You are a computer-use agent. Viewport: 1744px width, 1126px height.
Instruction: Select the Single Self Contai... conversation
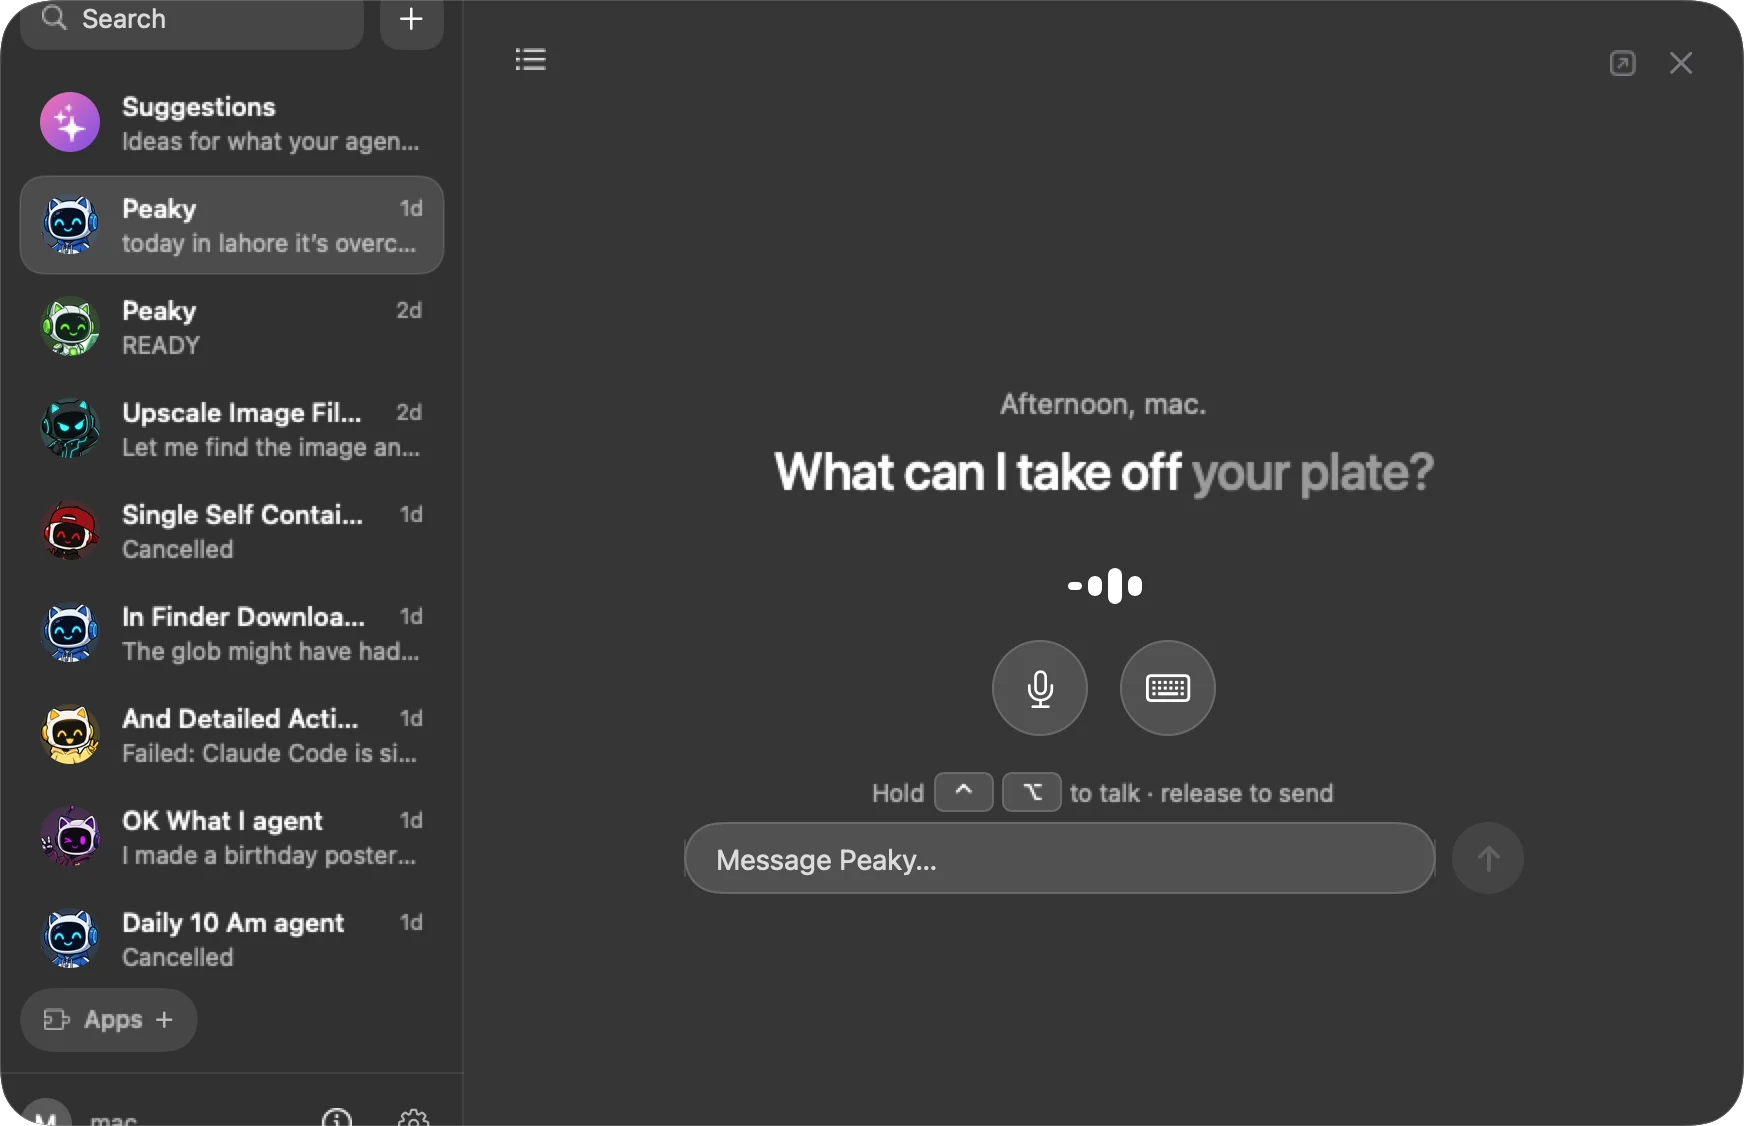click(x=232, y=531)
